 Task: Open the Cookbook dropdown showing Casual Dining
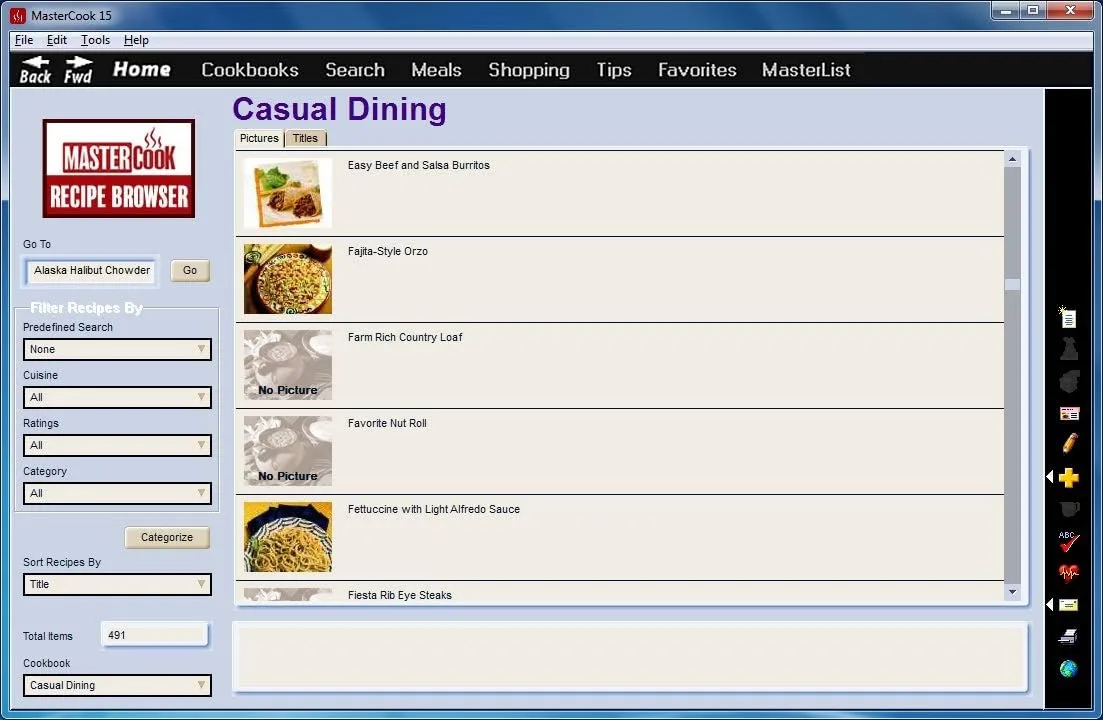tap(117, 685)
